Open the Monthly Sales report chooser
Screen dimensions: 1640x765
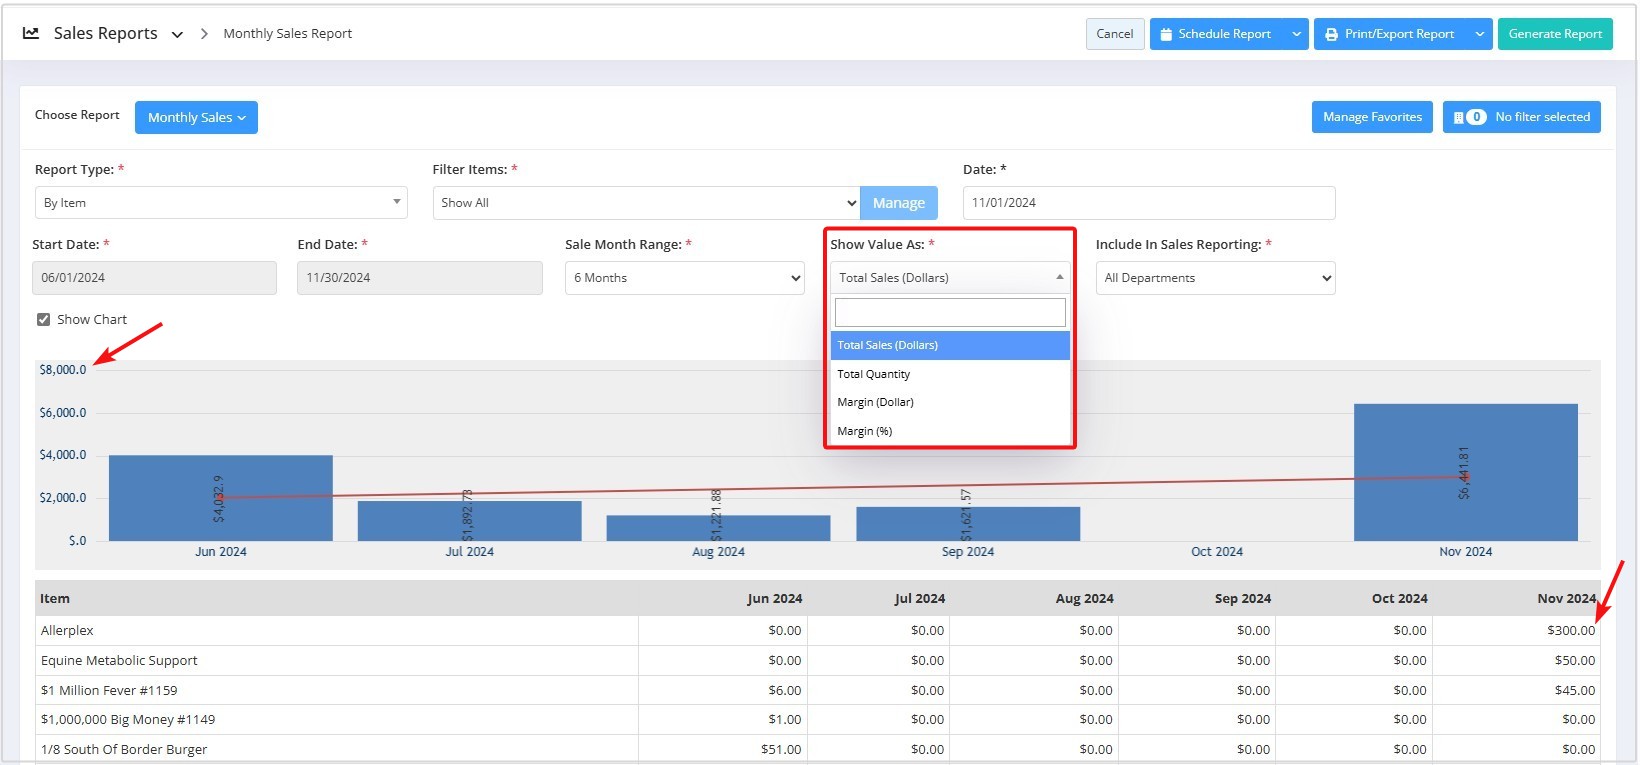pos(196,117)
